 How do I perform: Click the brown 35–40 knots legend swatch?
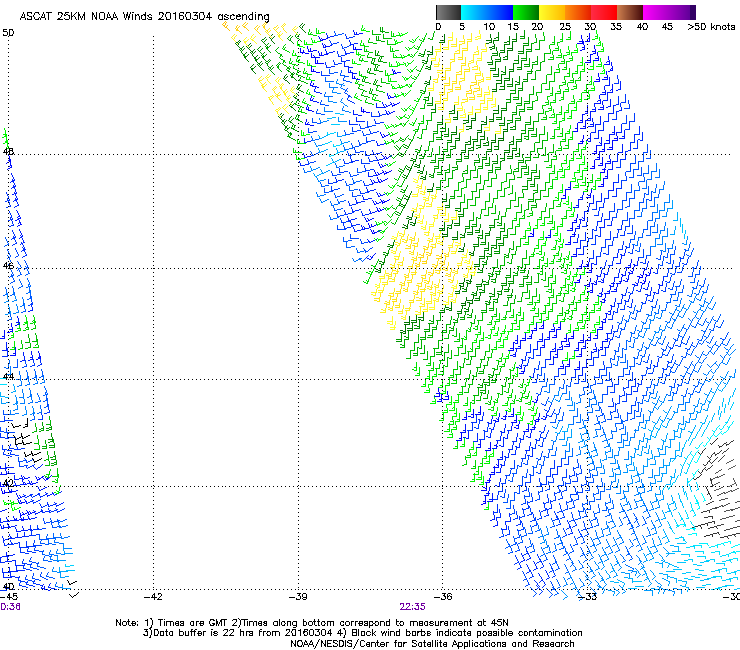630,12
